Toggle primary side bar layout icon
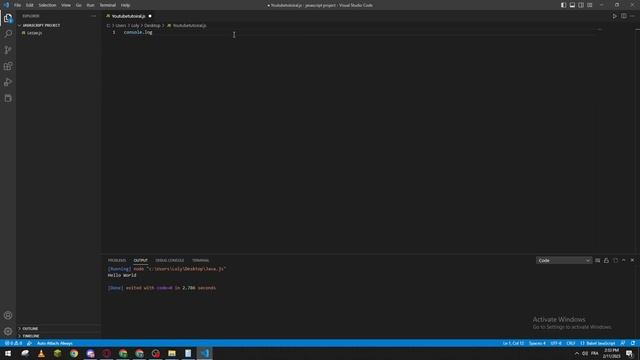 563,5
